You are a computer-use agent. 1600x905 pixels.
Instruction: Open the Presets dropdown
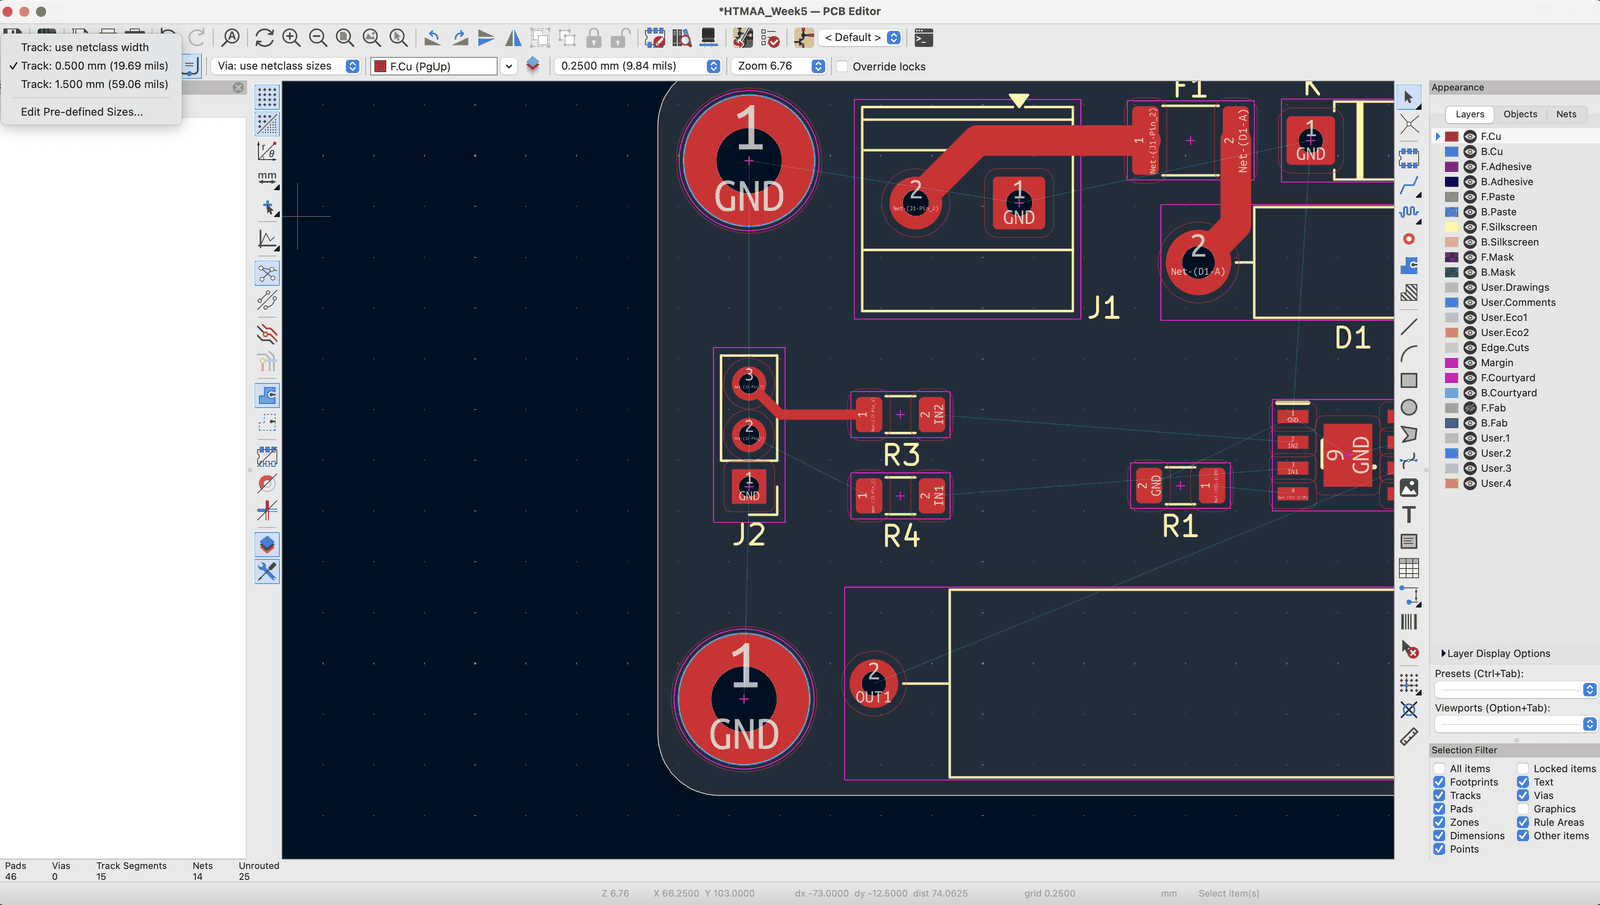pos(1515,690)
